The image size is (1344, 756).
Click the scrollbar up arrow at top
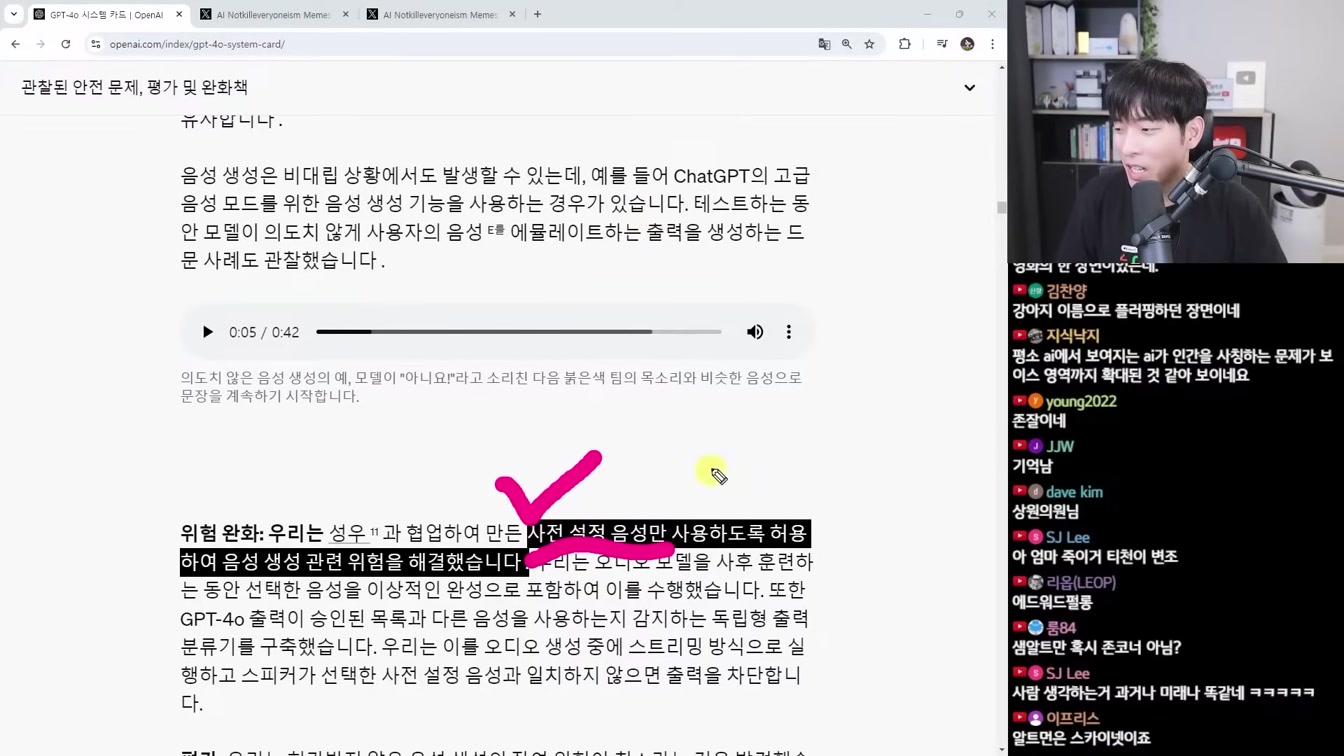coord(1001,67)
